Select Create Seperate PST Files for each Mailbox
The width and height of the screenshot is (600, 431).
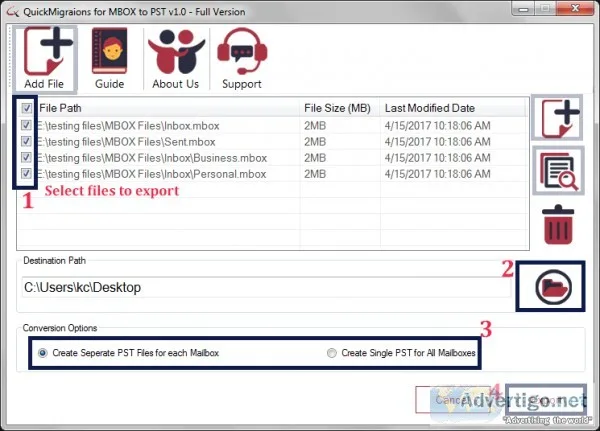point(129,353)
